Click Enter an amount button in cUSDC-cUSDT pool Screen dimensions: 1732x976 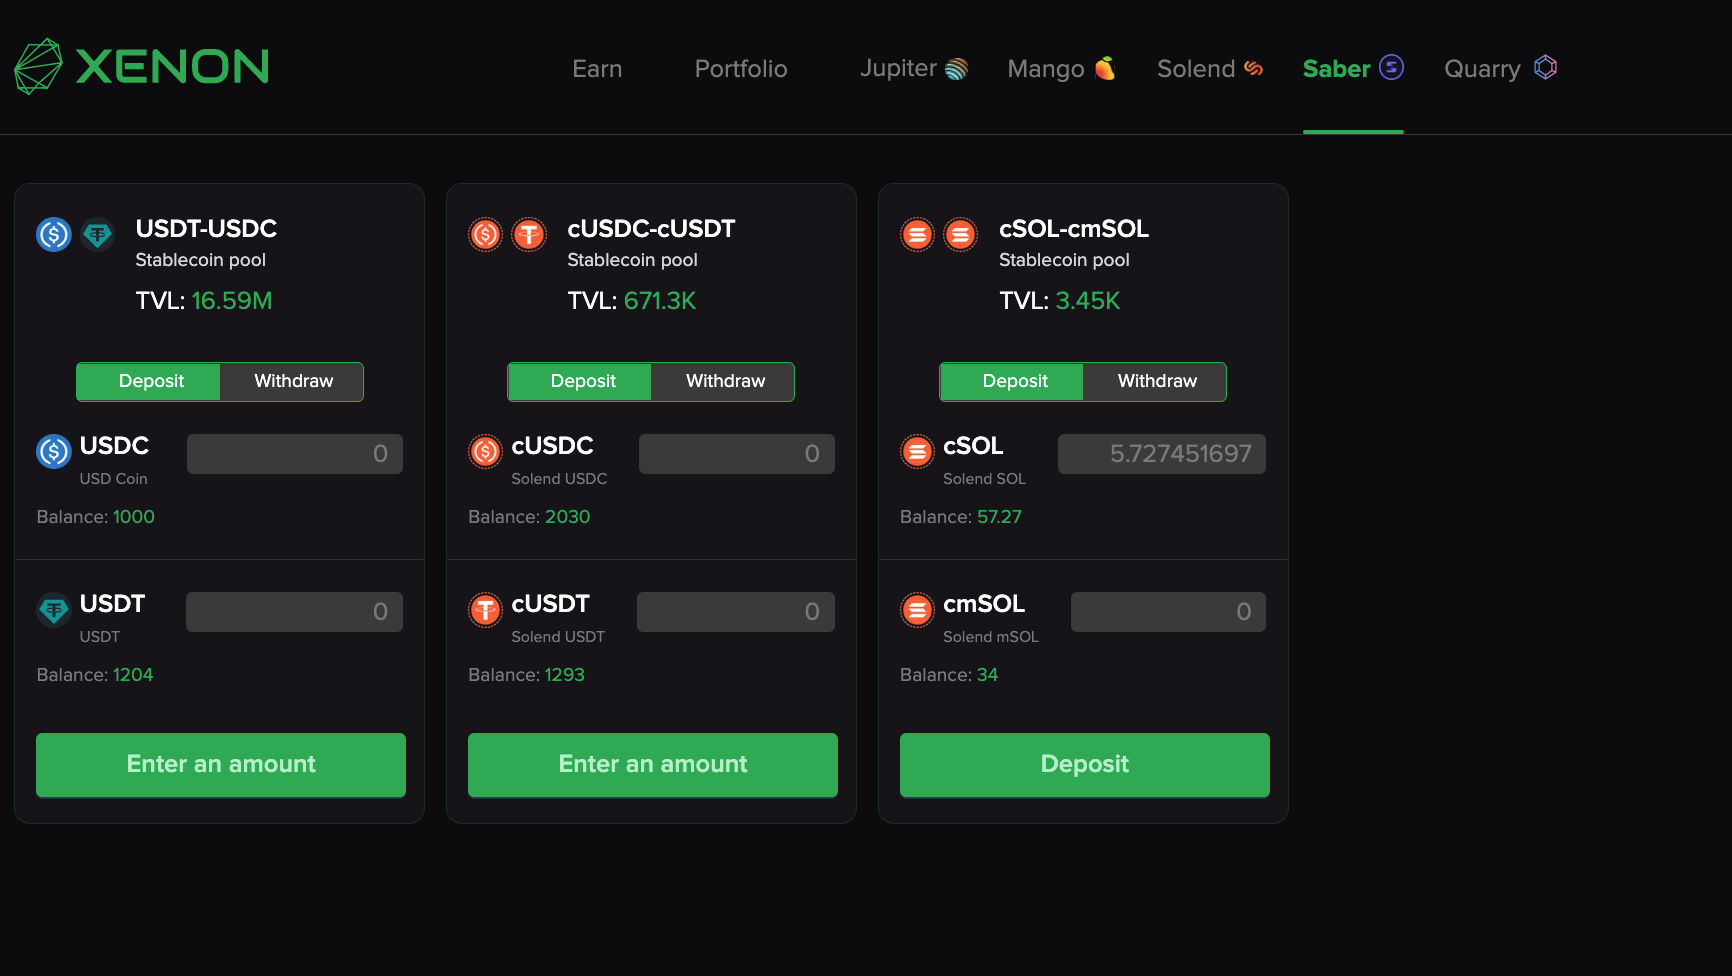[x=653, y=765]
